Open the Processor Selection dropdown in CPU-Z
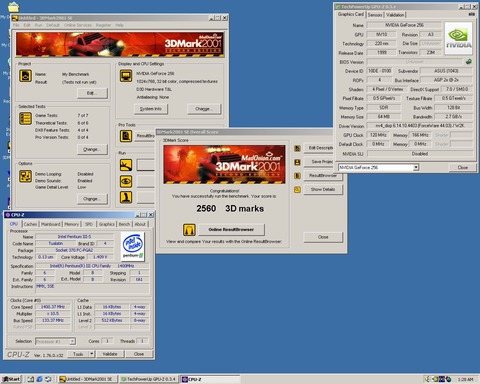 click(72, 341)
